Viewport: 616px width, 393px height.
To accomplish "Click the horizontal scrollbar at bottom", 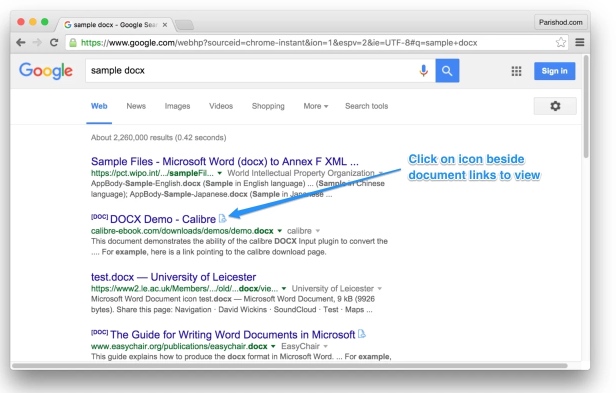I will 290,365.
